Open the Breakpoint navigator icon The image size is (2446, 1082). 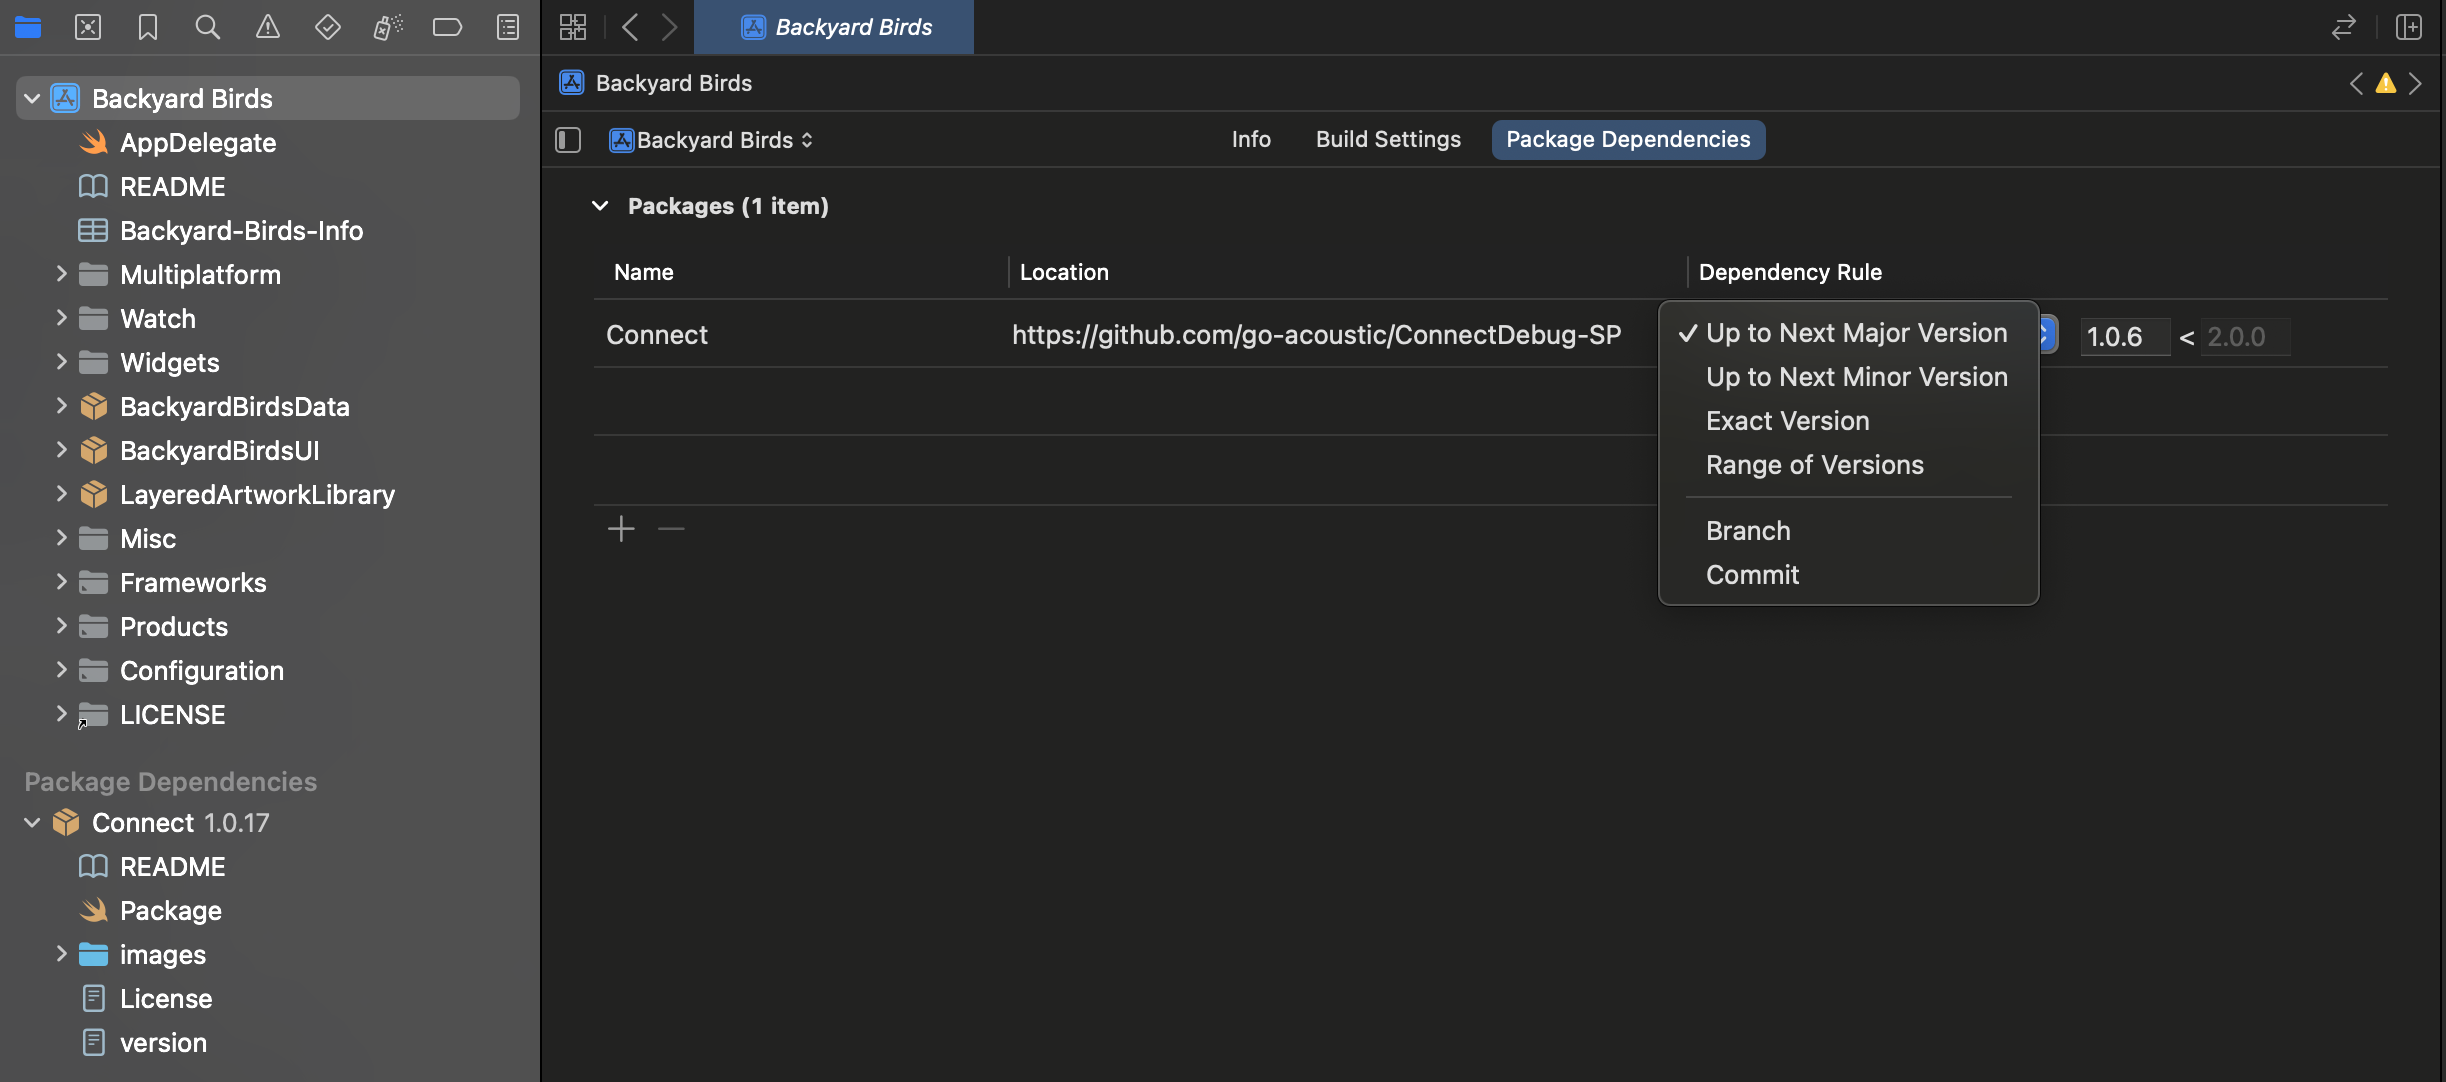447,27
